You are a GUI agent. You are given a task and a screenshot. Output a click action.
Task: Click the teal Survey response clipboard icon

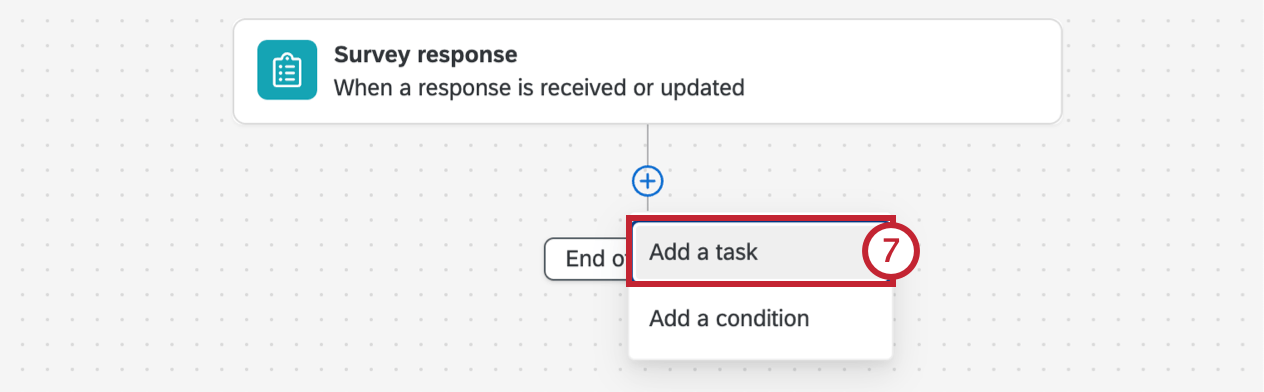pos(287,70)
